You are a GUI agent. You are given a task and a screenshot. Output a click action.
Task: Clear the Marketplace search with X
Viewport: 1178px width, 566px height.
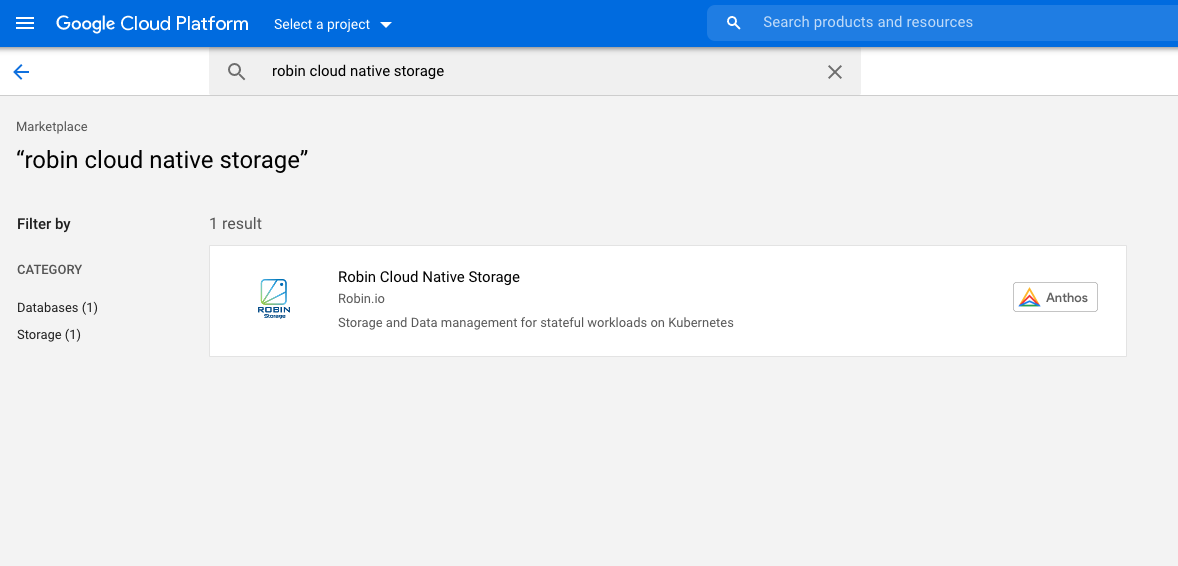tap(835, 71)
